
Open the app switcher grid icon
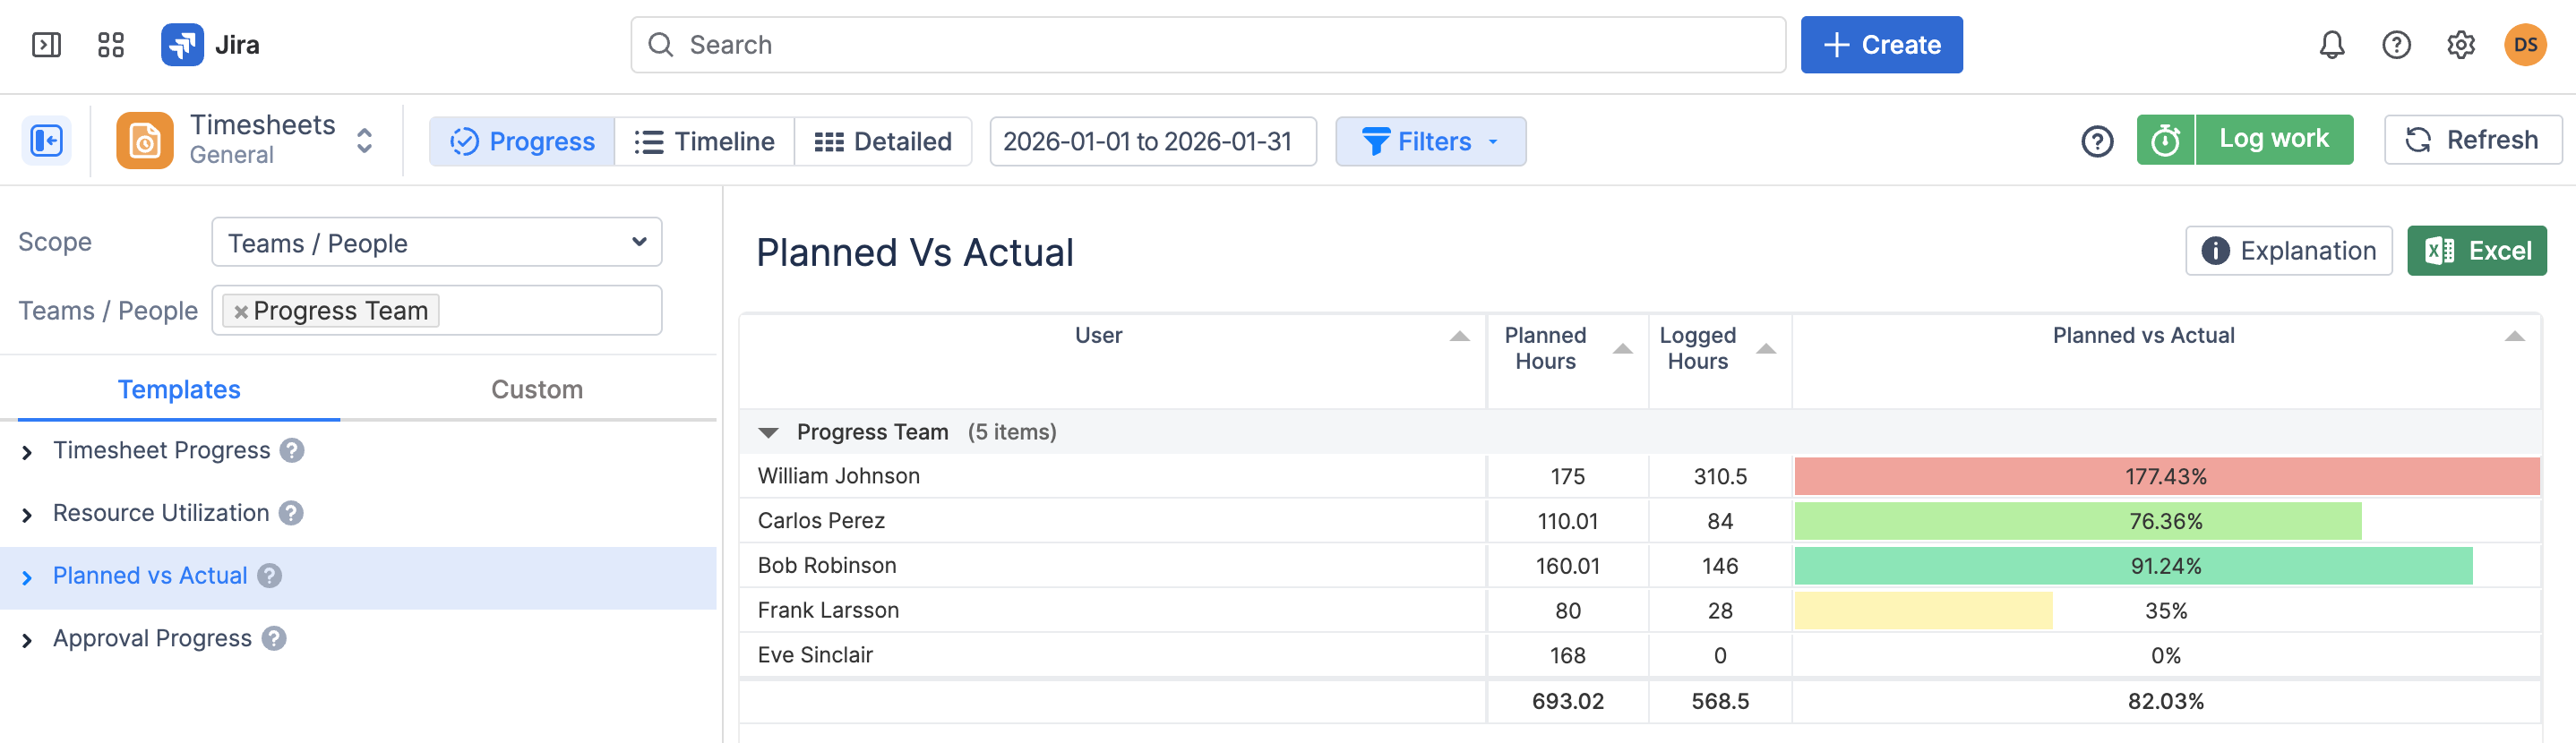(110, 45)
